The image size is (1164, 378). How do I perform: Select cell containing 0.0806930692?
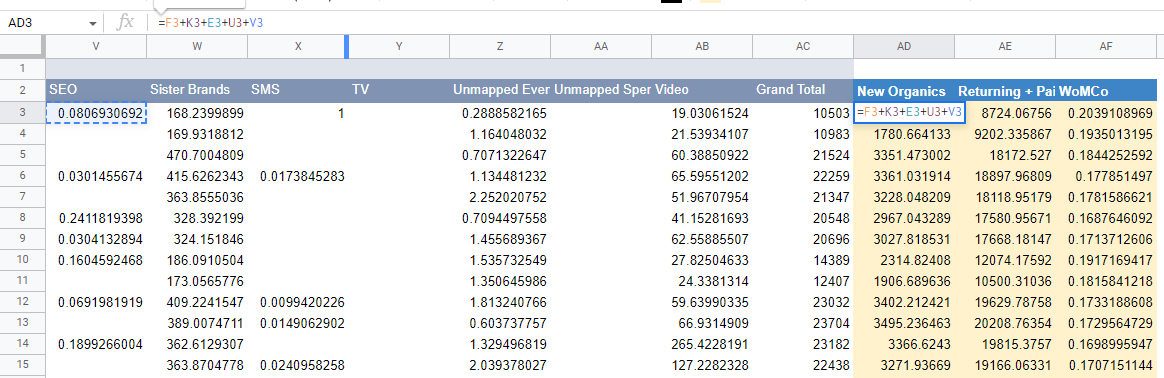point(96,113)
